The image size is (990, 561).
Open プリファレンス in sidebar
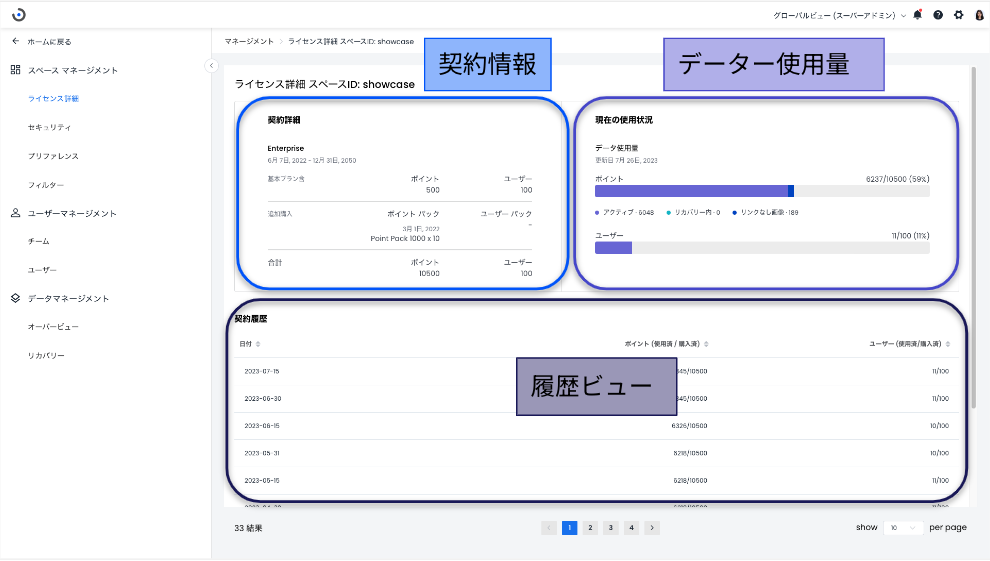point(53,156)
